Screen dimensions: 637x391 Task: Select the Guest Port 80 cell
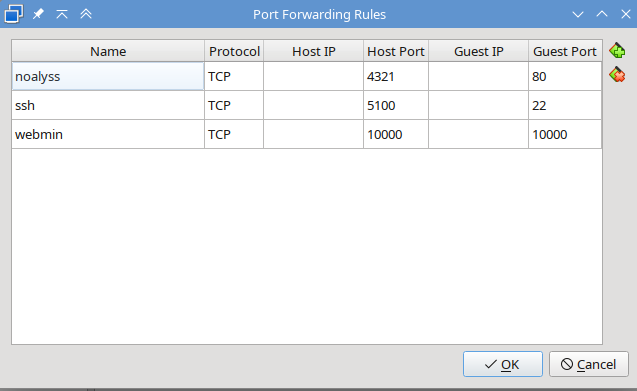[565, 76]
